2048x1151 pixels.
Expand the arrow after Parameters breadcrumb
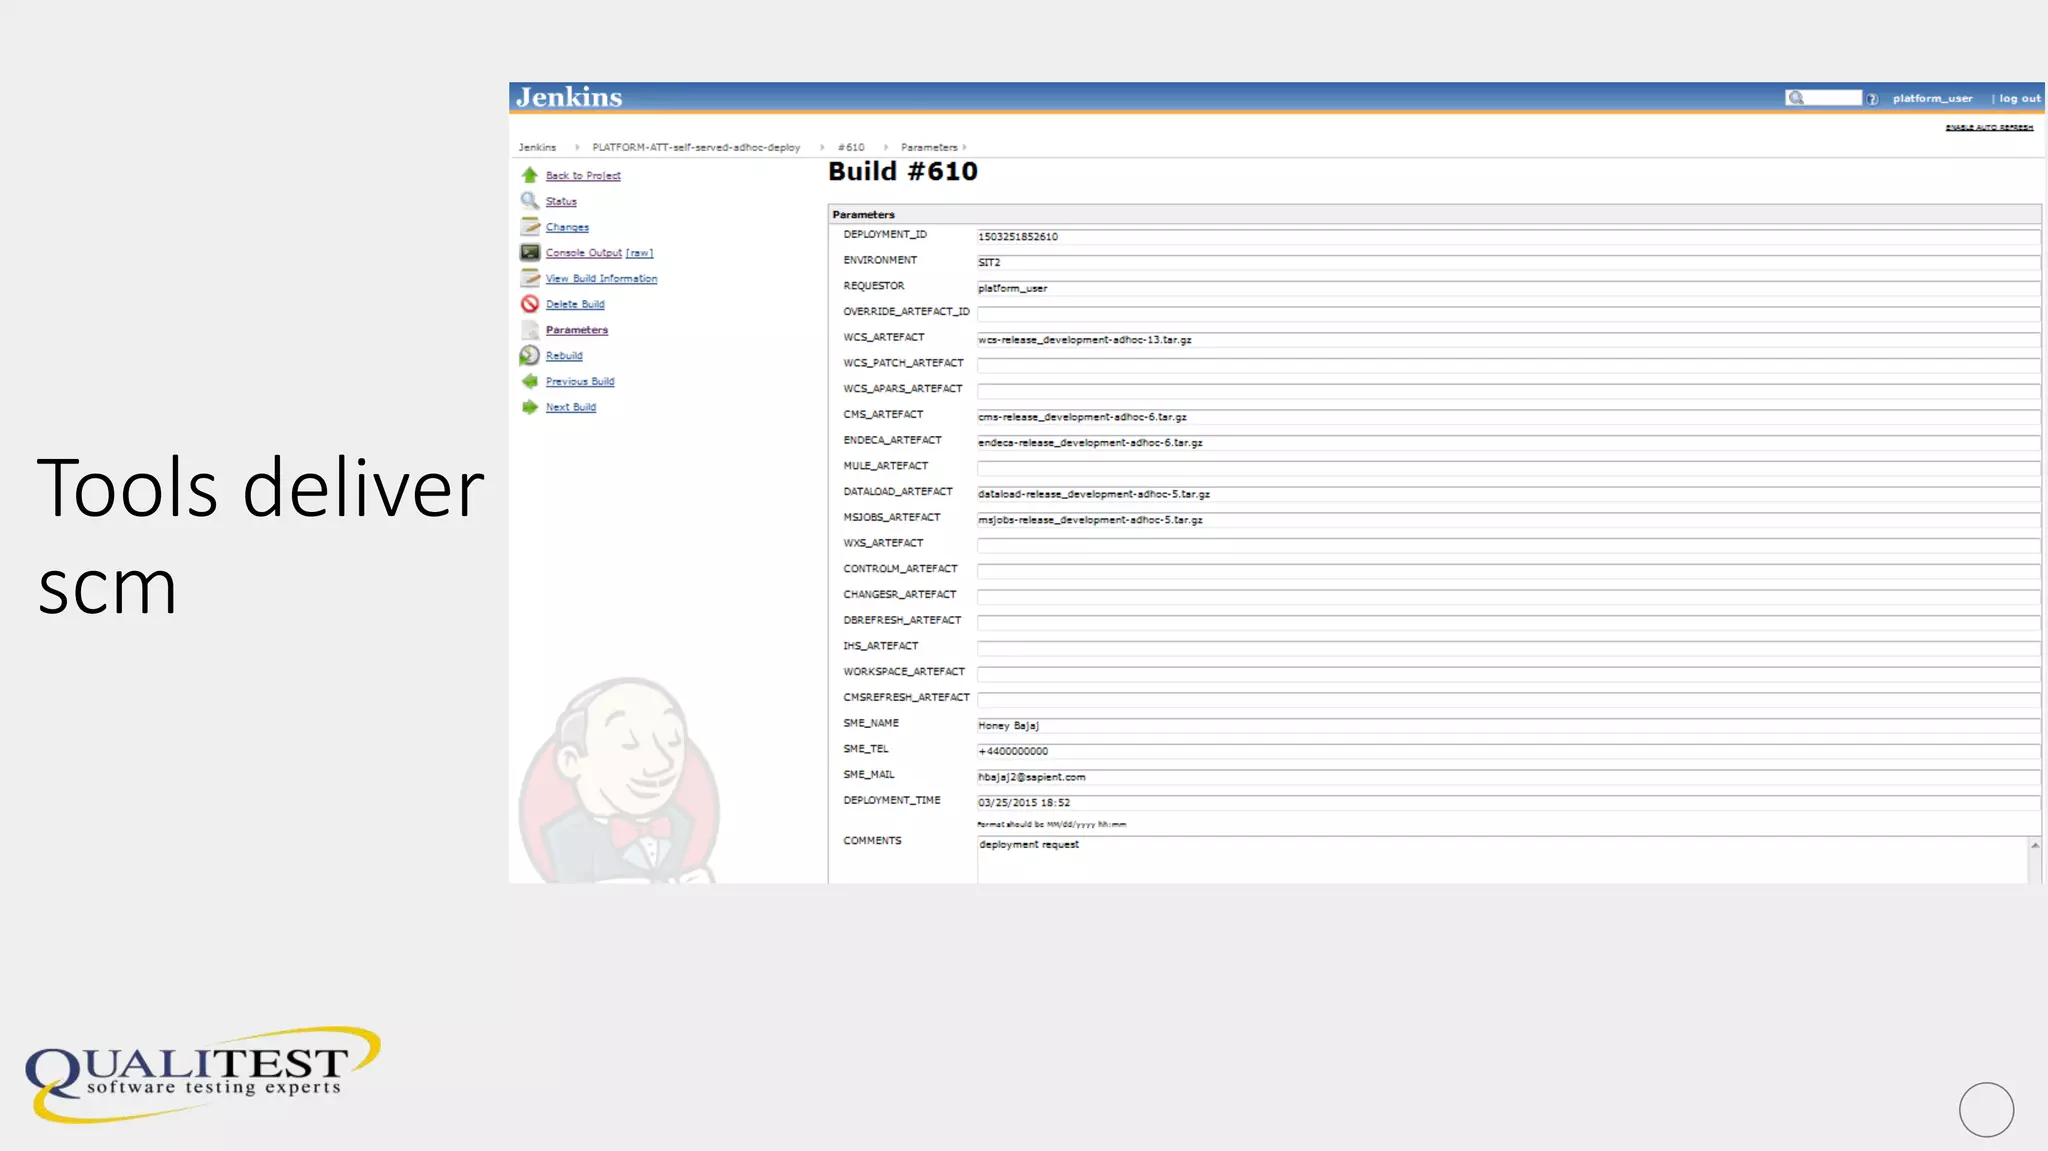965,148
